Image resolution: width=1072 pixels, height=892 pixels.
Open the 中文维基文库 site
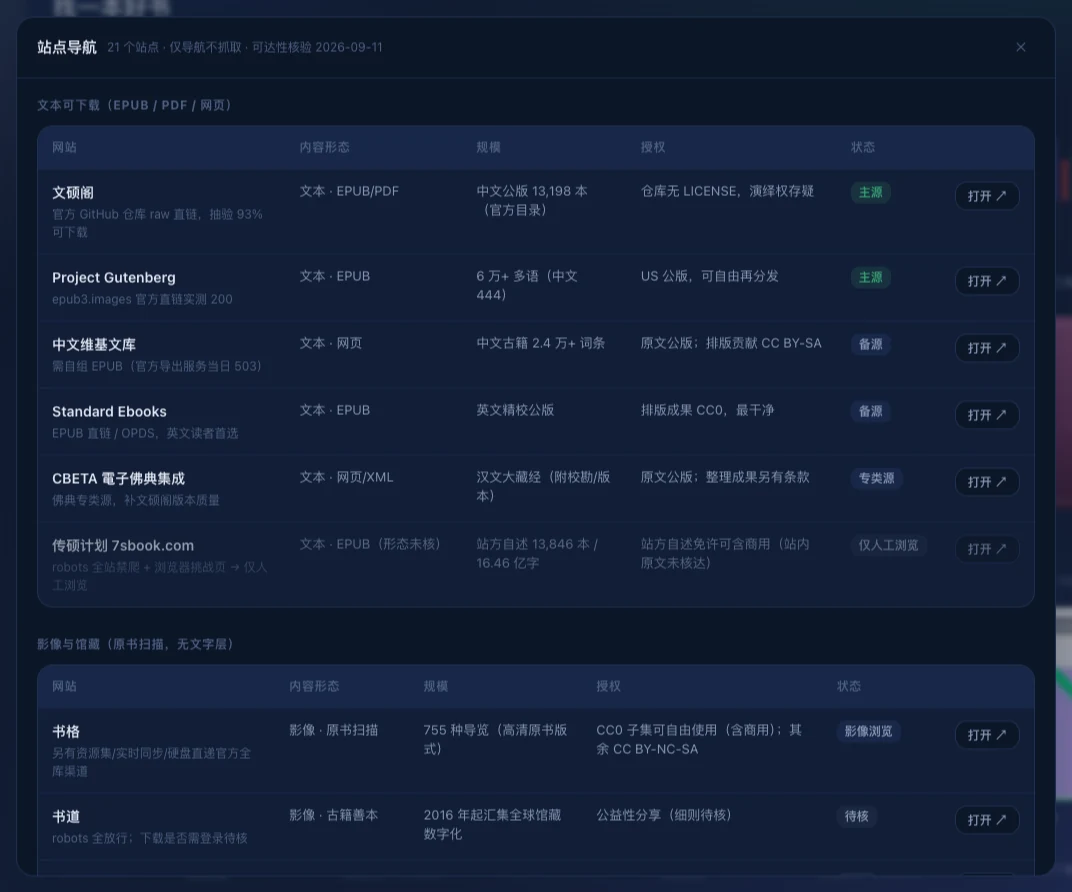987,348
